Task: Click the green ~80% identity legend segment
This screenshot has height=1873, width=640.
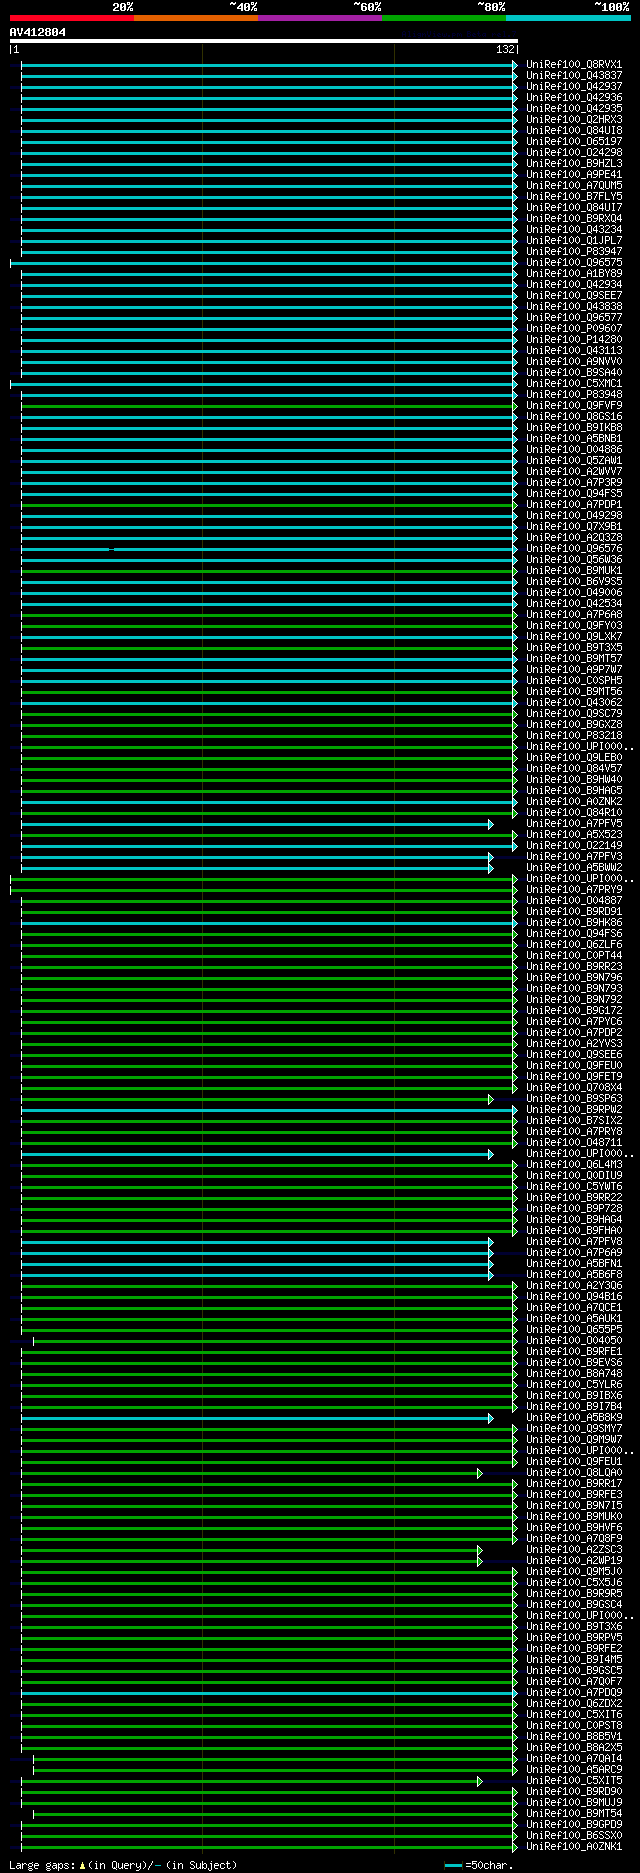Action: [x=443, y=18]
